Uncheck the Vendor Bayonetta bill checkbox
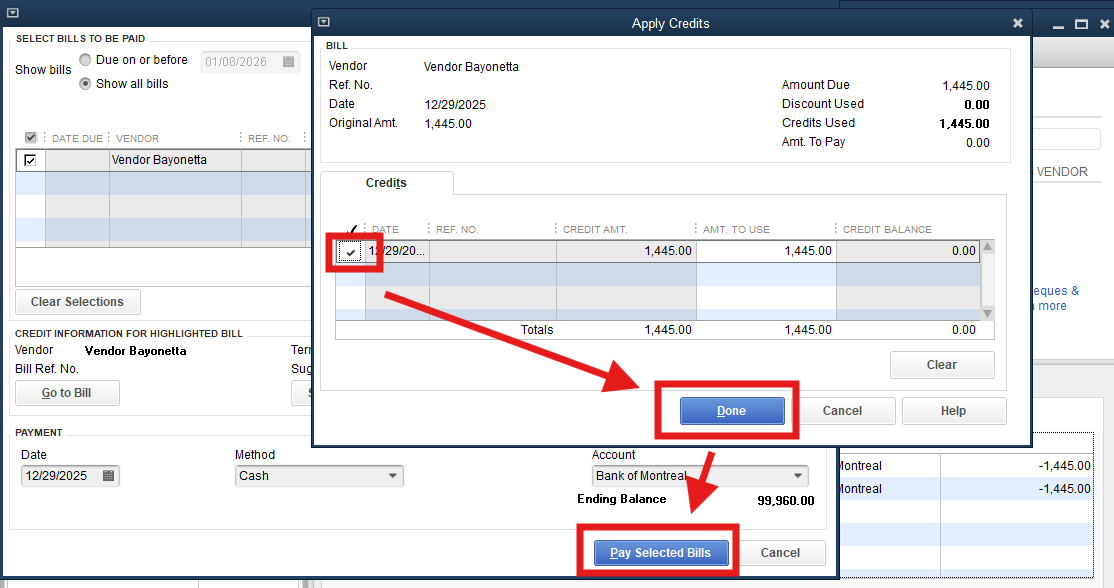 30,160
